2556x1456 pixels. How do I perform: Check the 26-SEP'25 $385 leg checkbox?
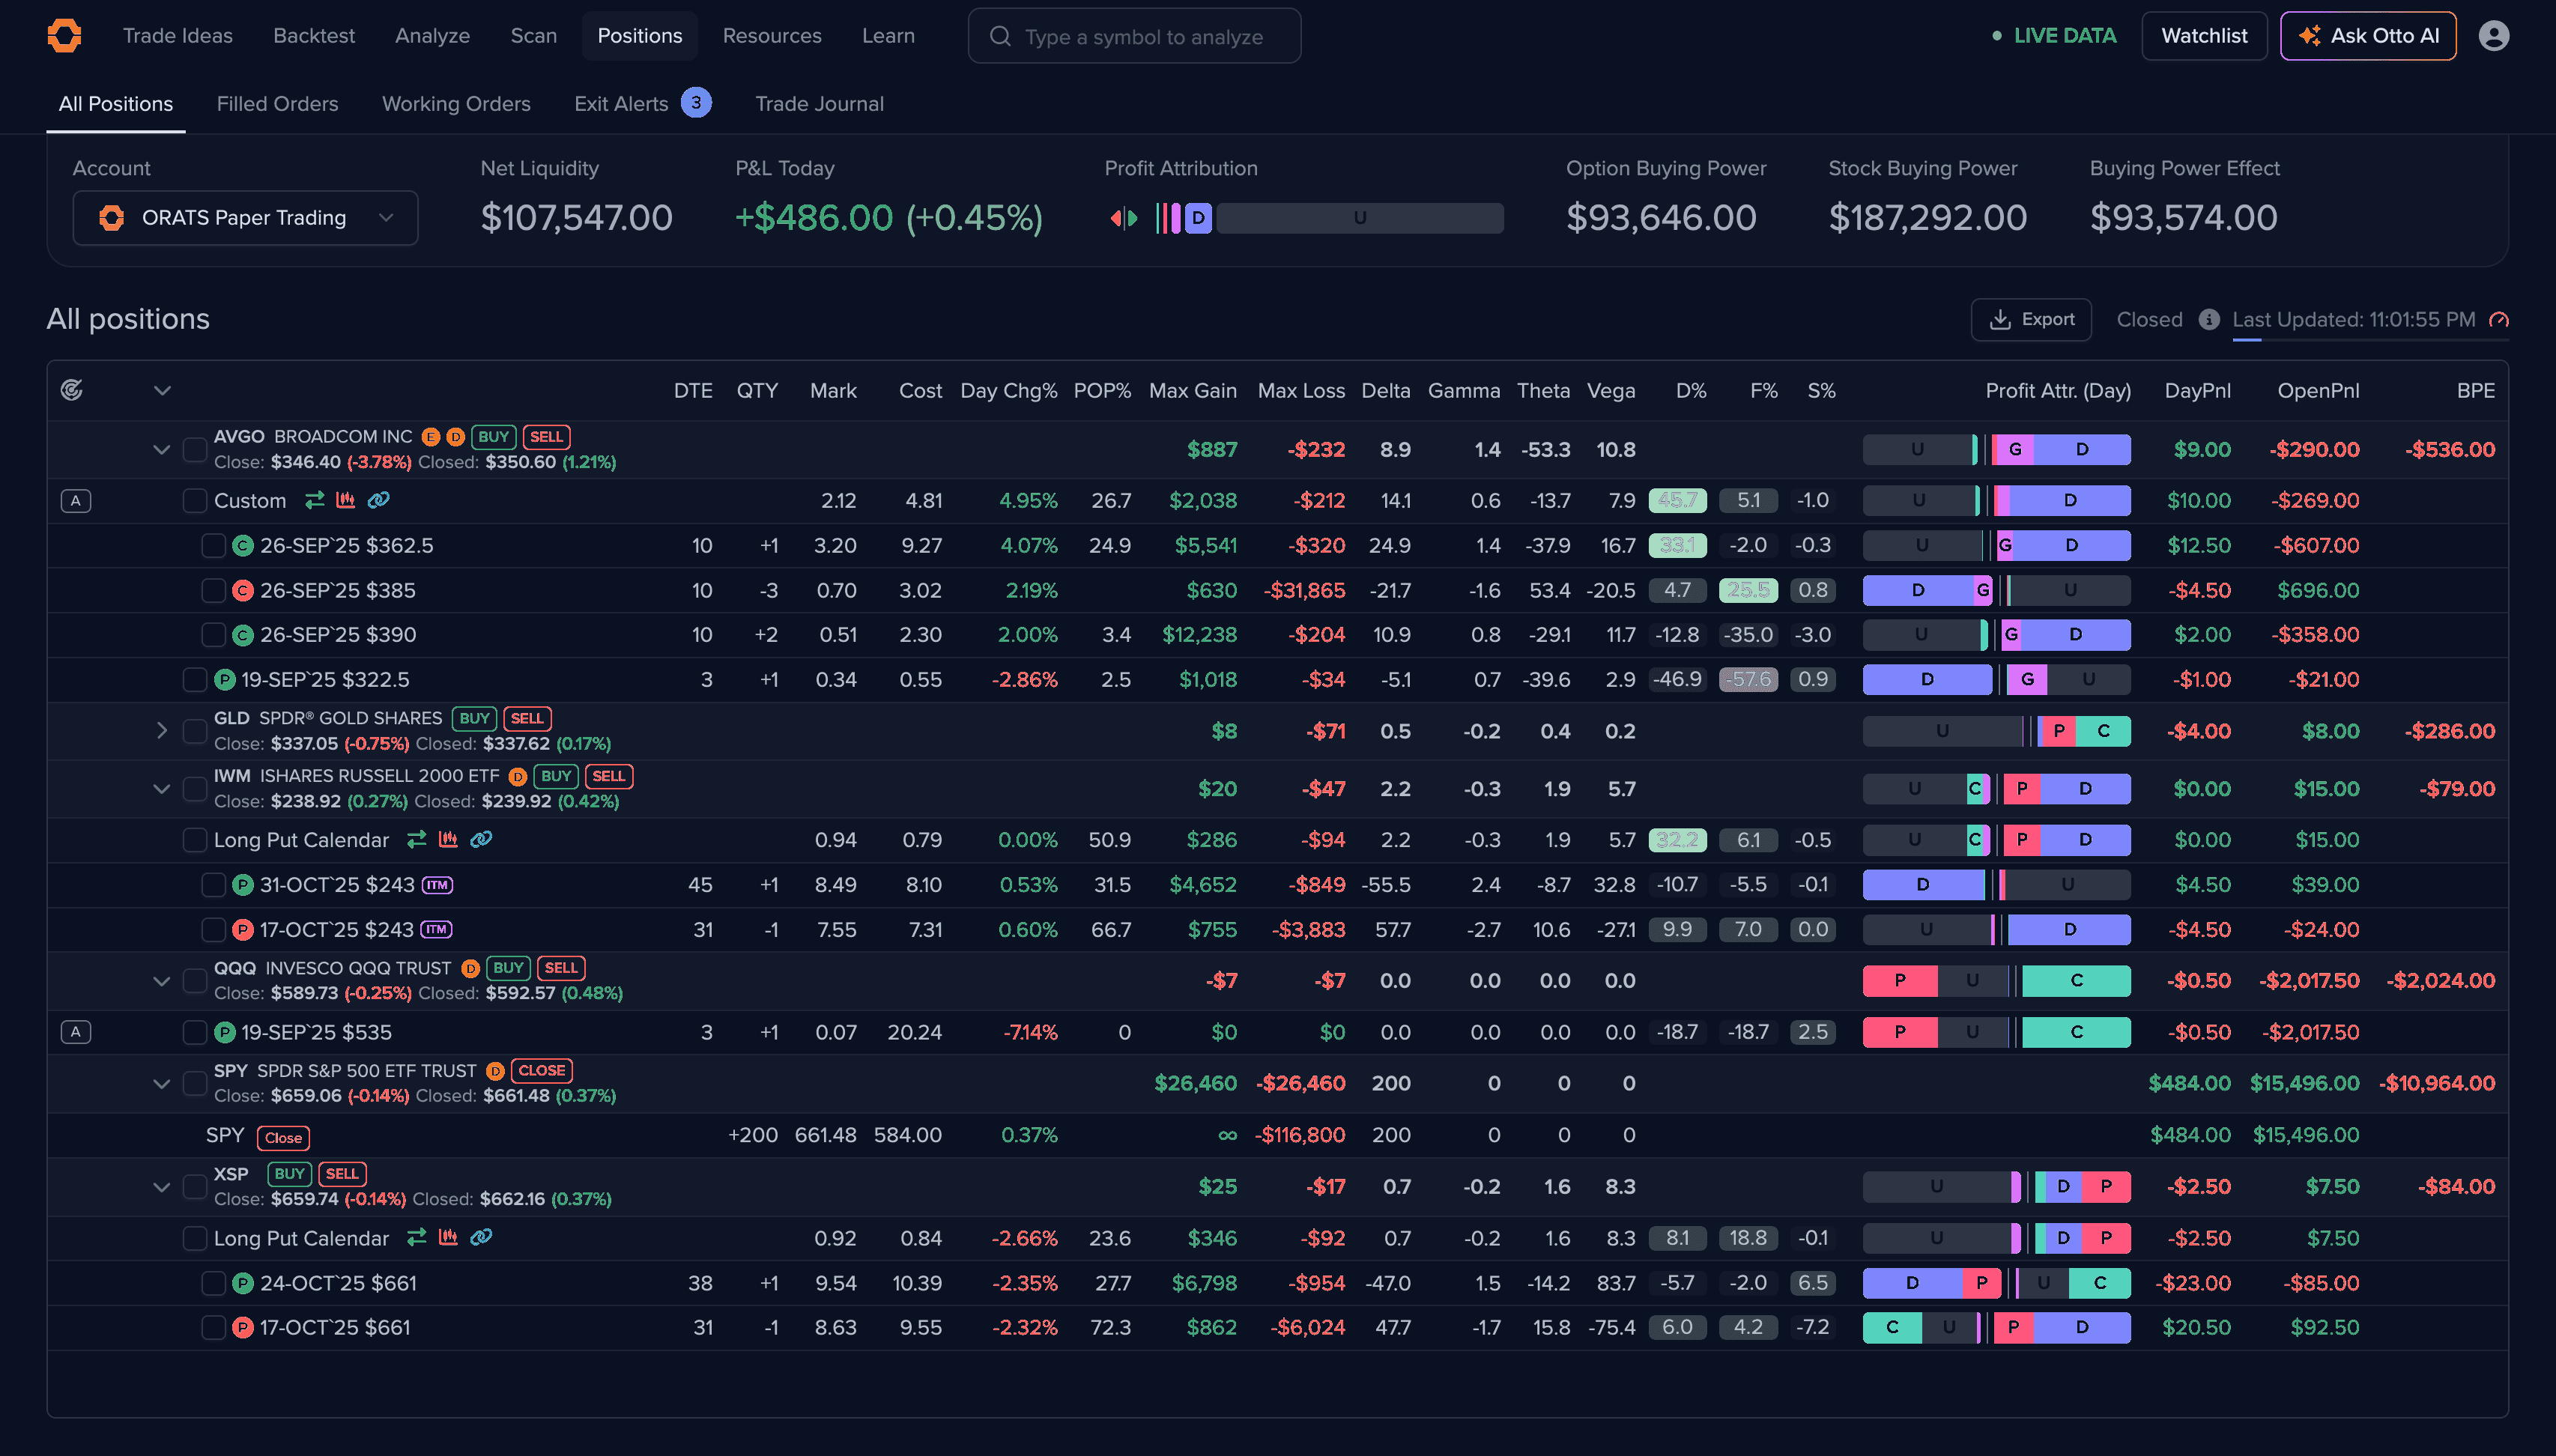[213, 591]
